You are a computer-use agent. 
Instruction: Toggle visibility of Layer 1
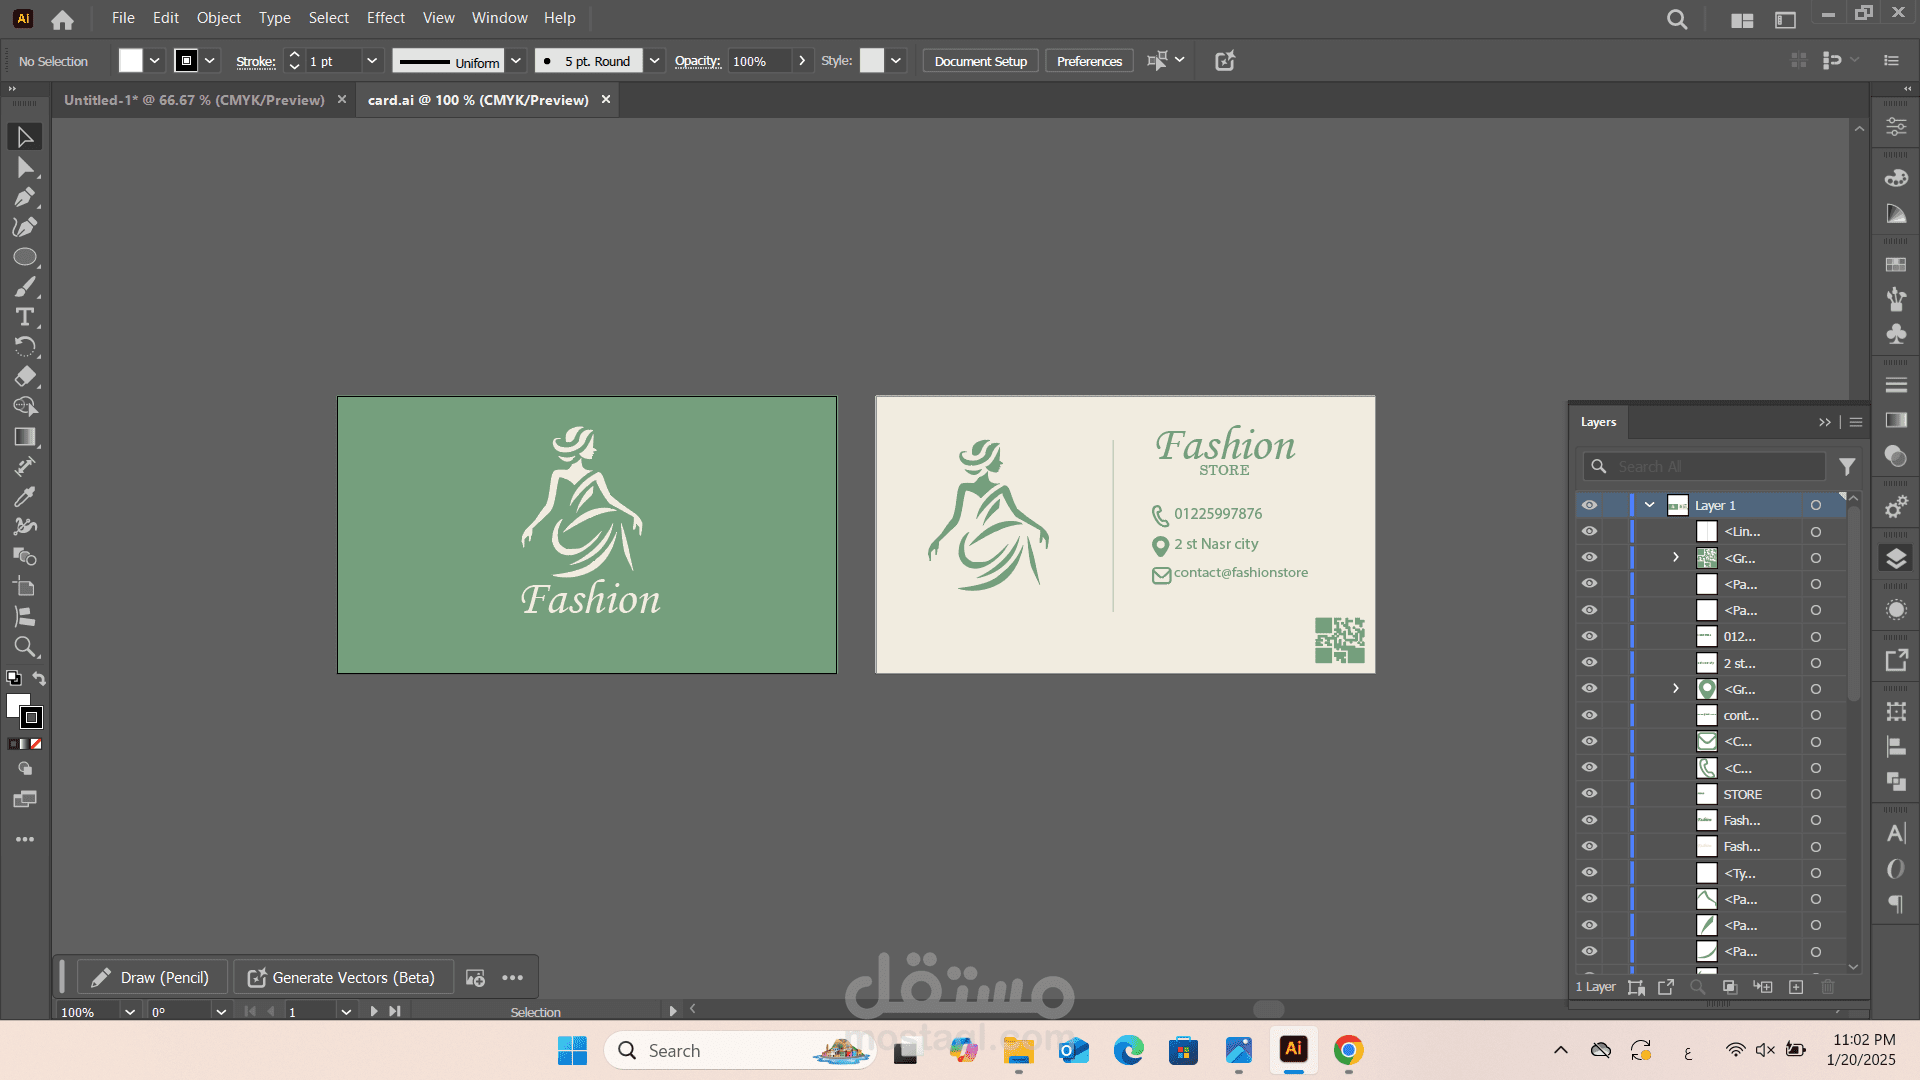pyautogui.click(x=1589, y=505)
